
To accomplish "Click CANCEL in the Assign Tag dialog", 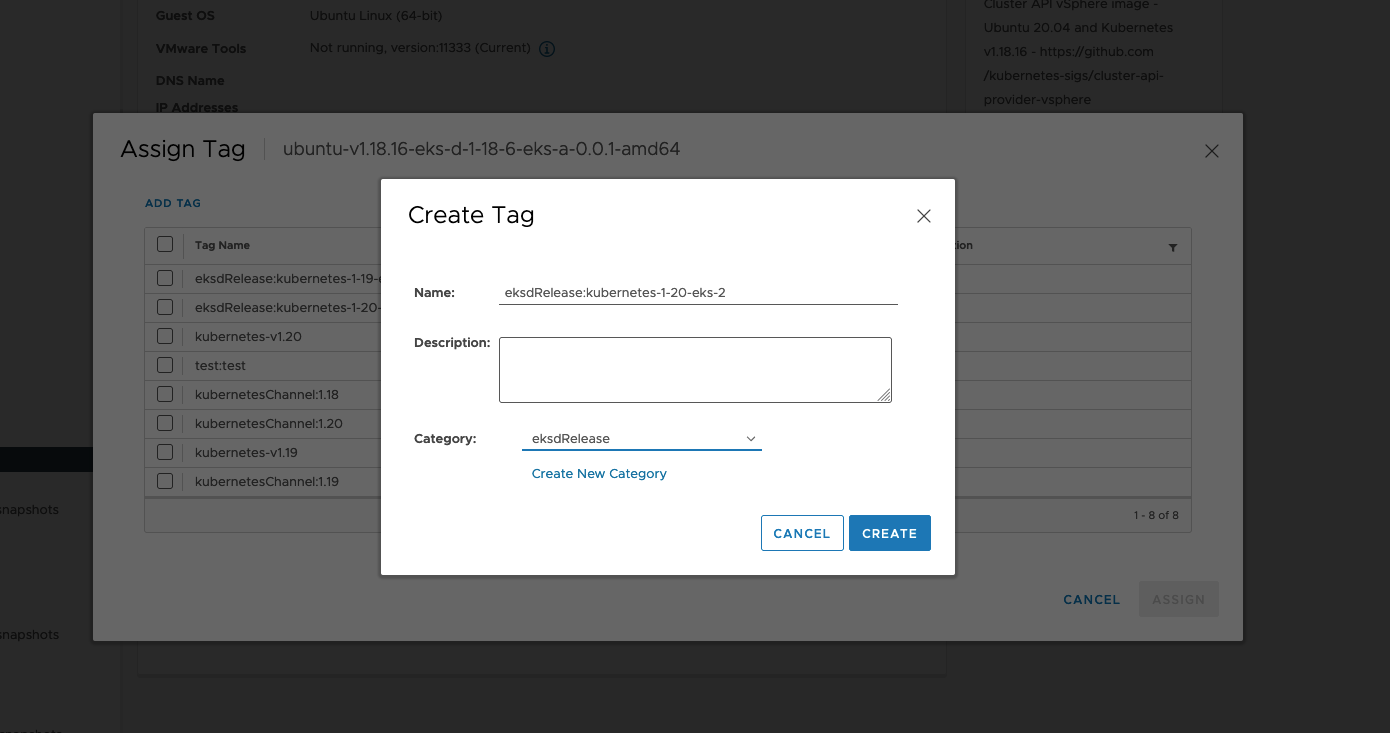I will (1091, 600).
